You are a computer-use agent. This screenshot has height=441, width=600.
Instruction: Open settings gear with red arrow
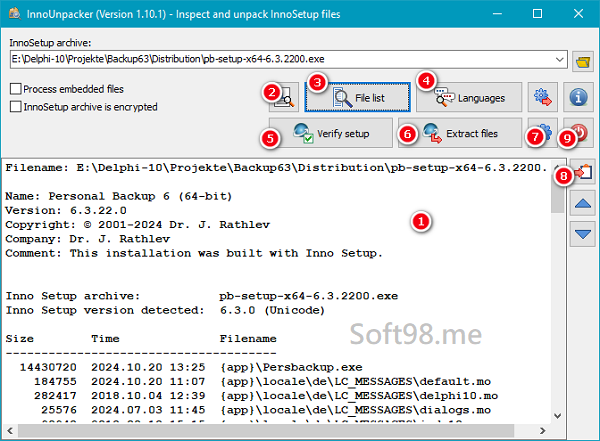[543, 98]
